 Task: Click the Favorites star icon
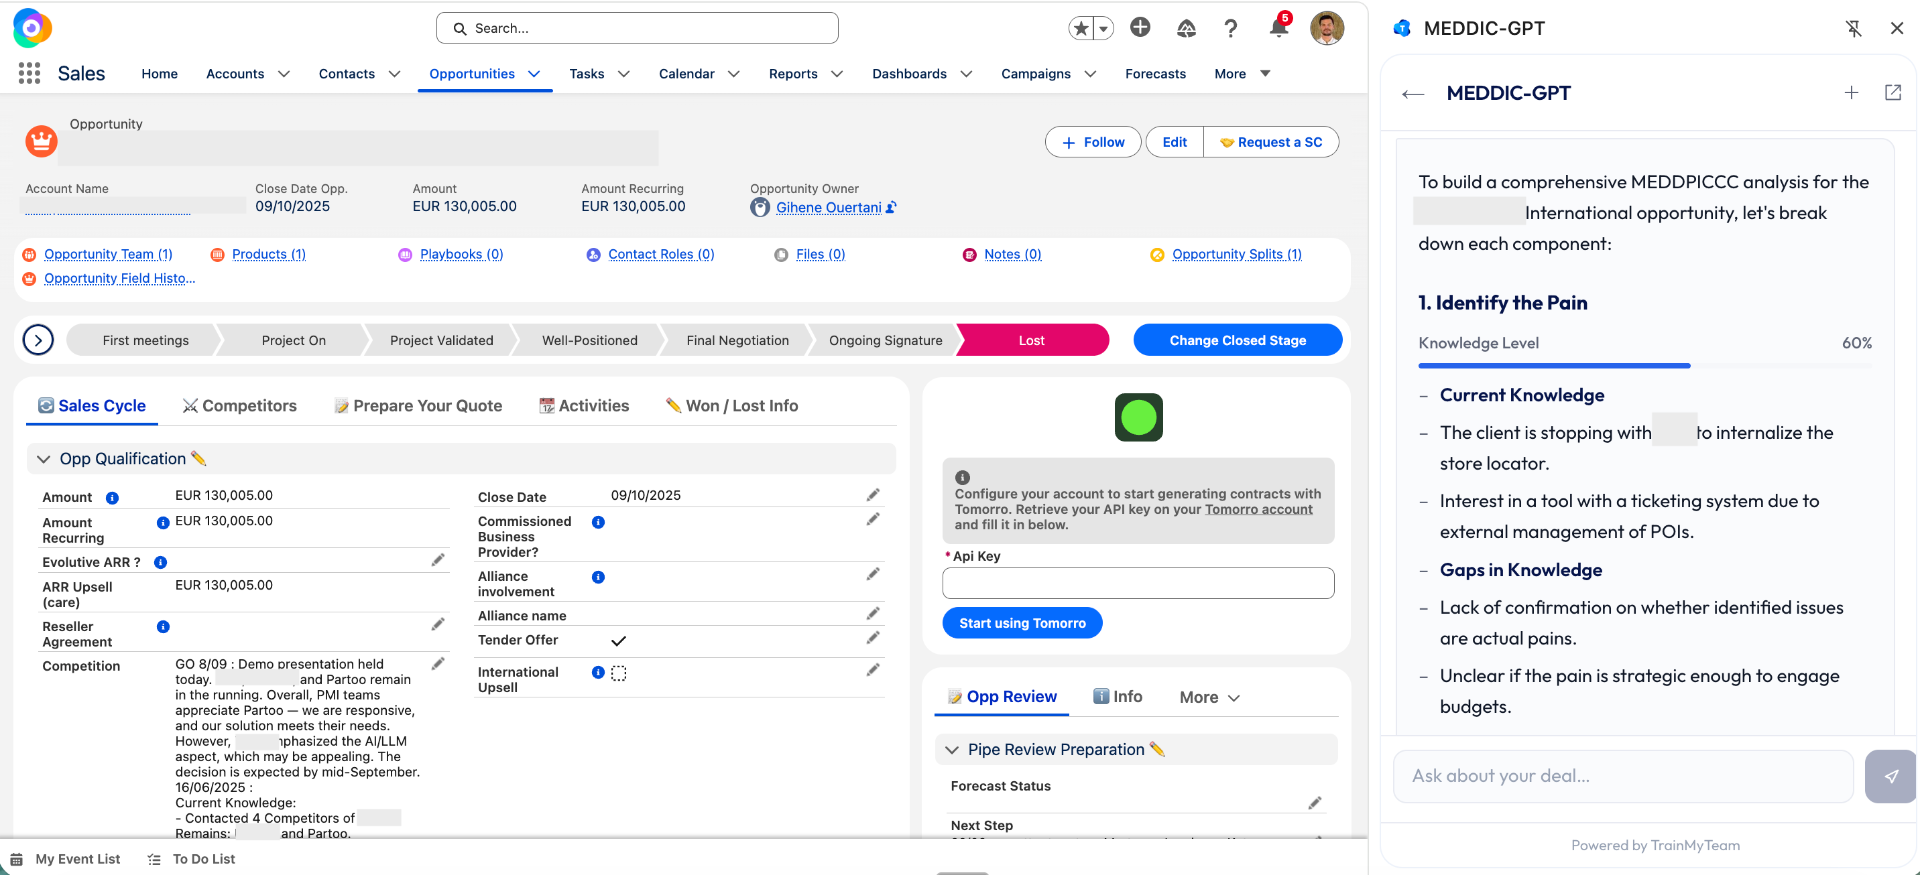(x=1081, y=28)
